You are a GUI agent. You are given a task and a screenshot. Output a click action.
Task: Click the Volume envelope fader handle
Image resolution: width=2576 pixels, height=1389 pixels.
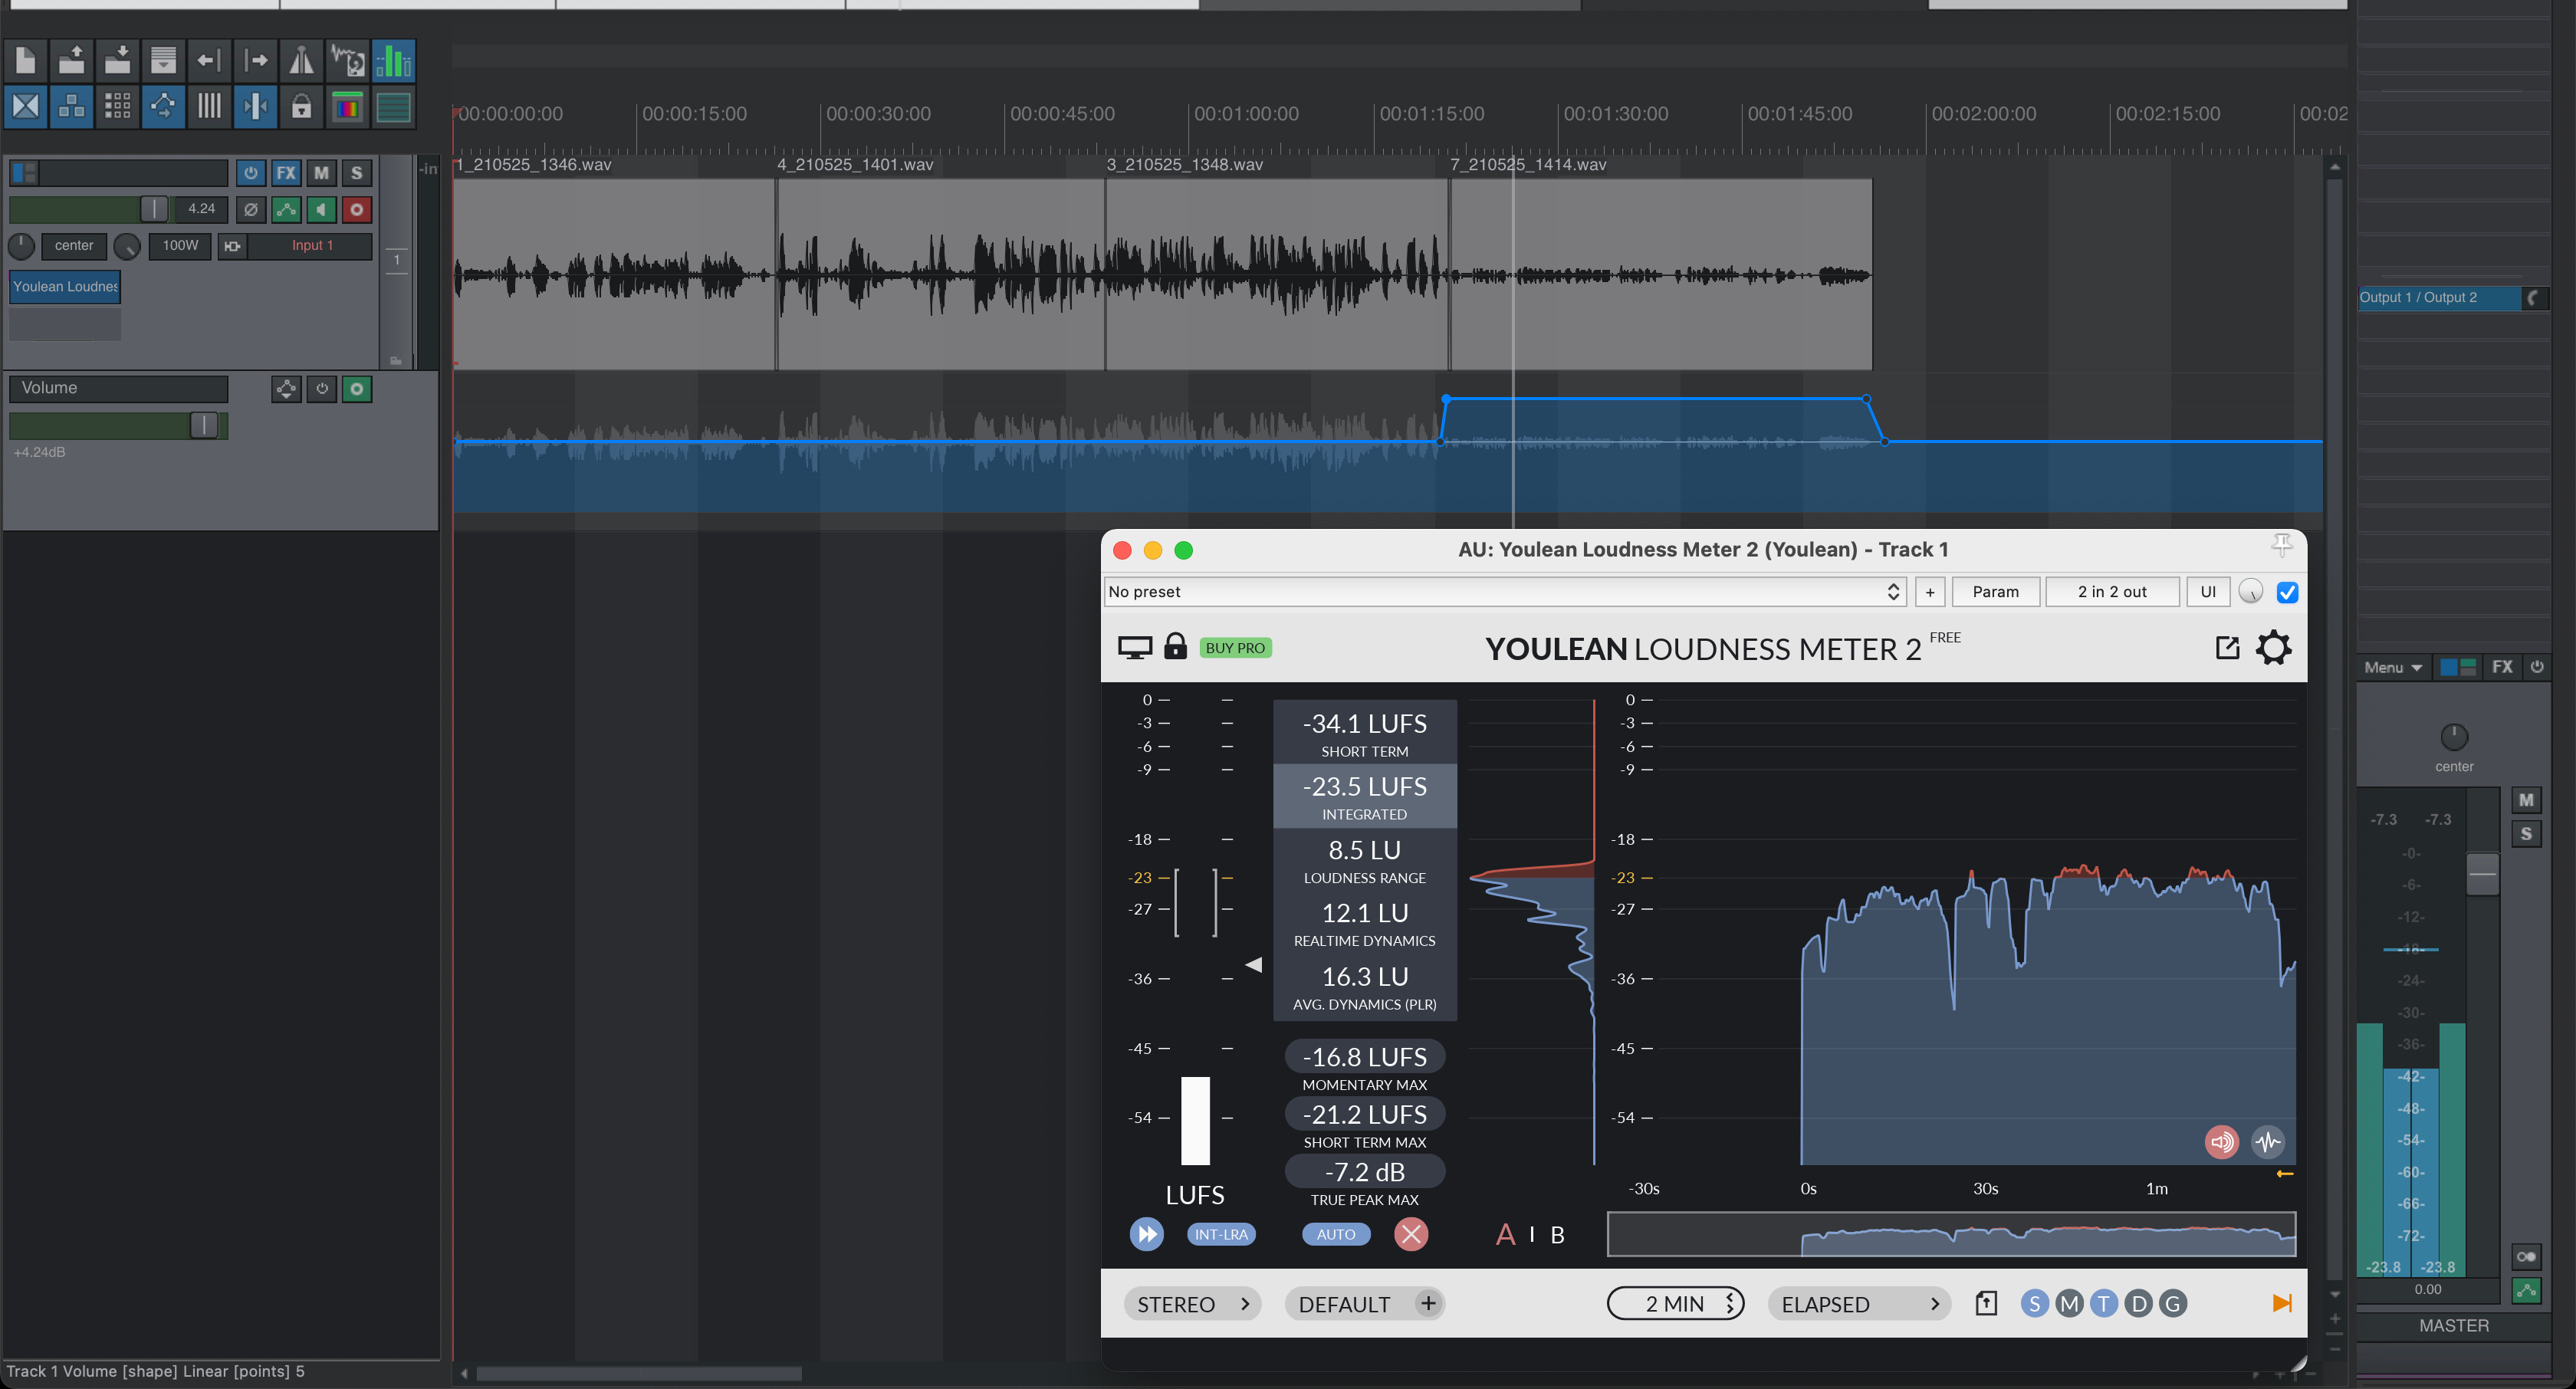(x=204, y=426)
